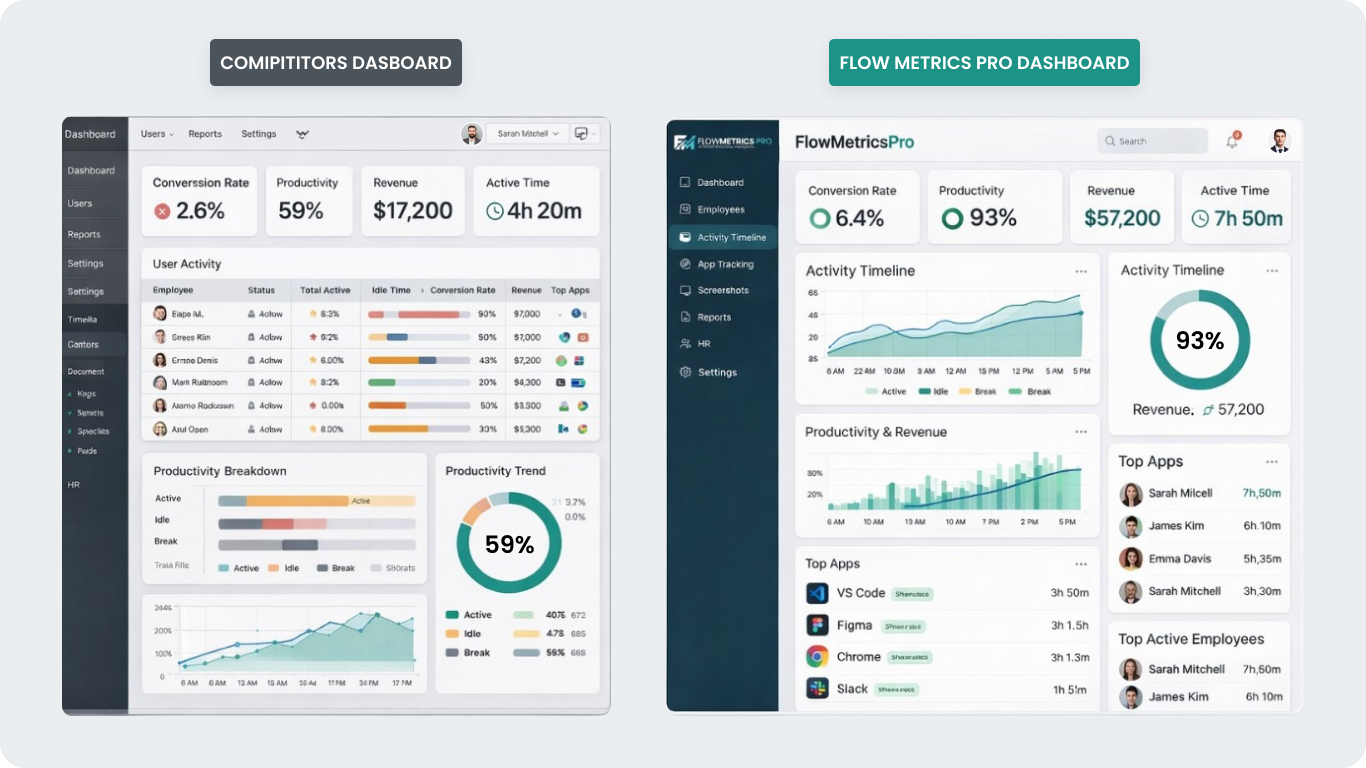
Task: Click the Figma app icon
Action: point(817,625)
